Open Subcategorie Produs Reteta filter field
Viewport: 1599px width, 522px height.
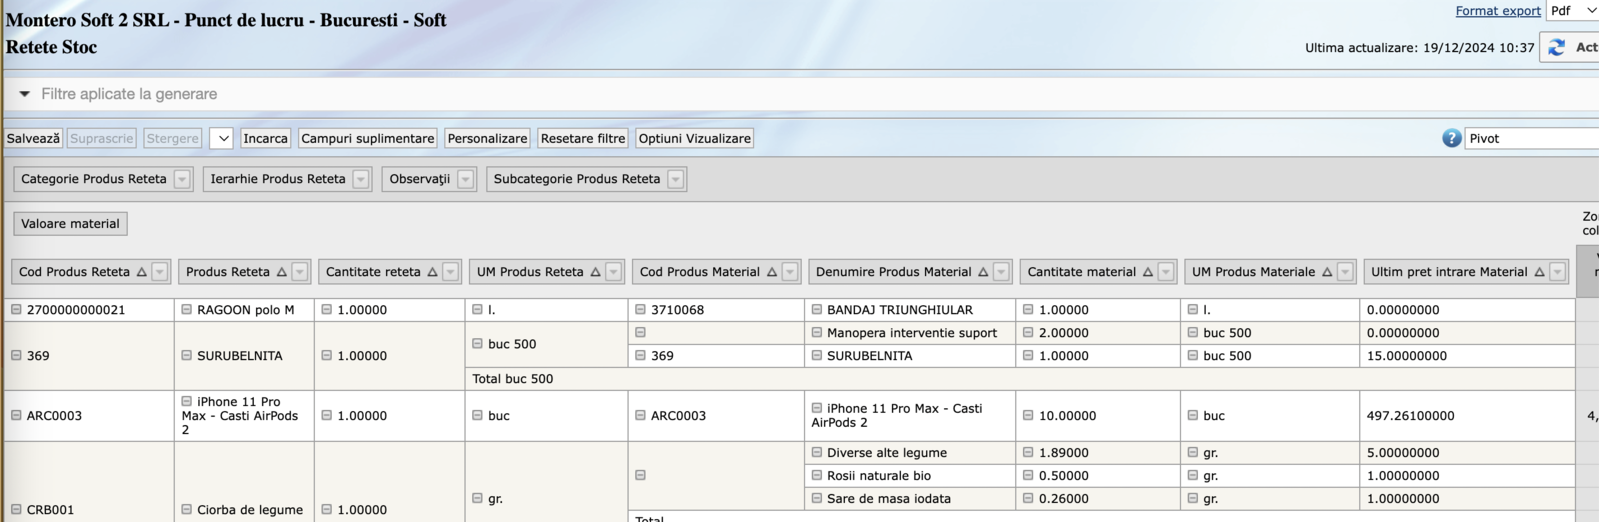pyautogui.click(x=675, y=179)
